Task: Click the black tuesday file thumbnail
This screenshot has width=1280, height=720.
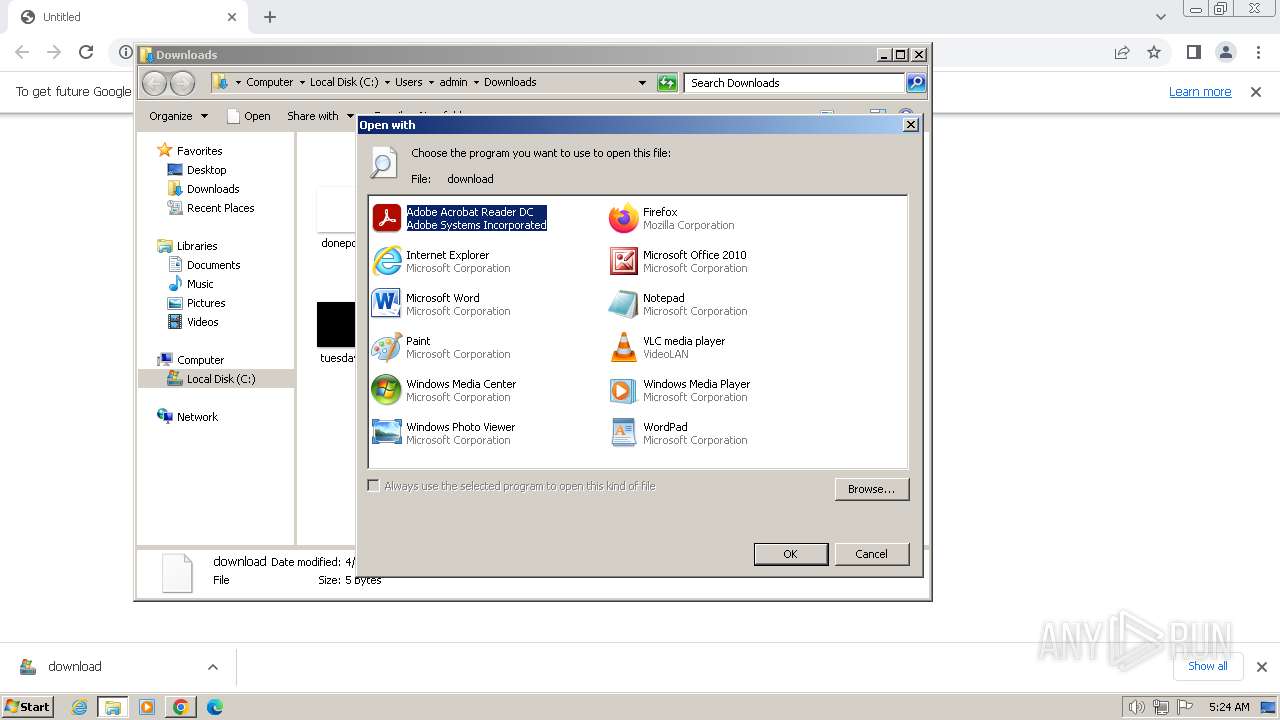Action: click(336, 325)
